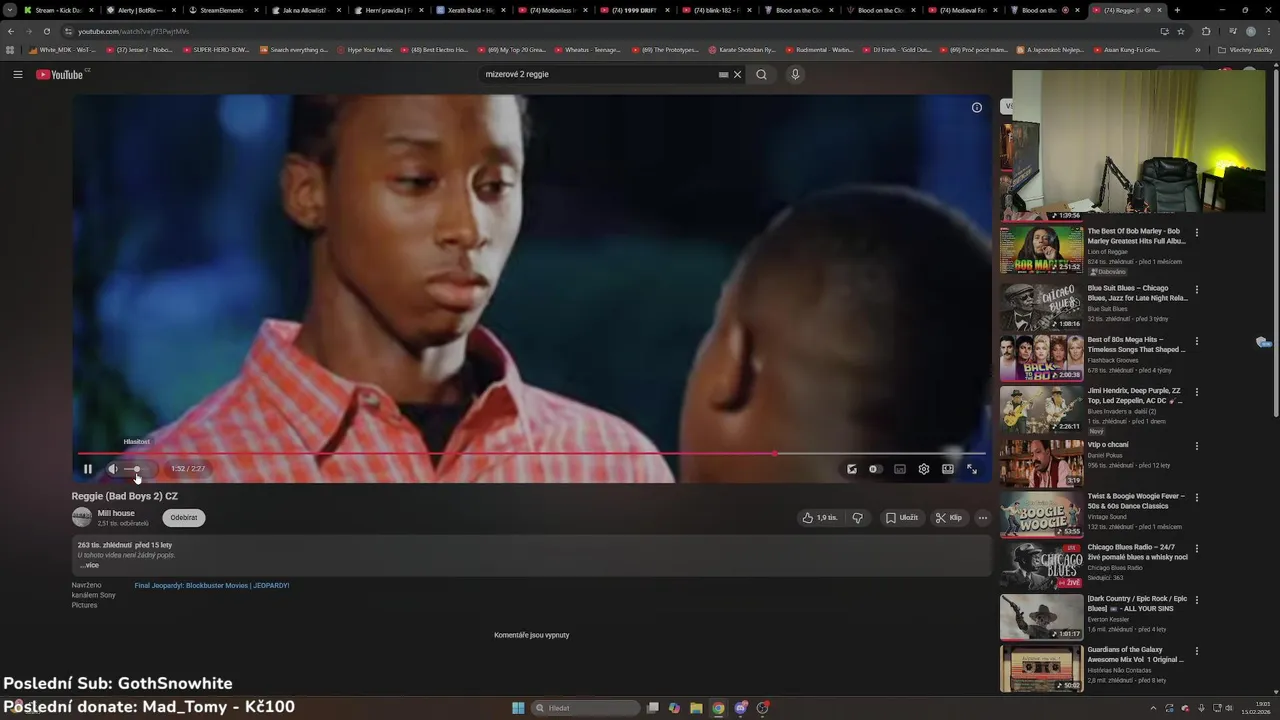The image size is (1280, 720).
Task: Switch to the 'Jak na Allowlist' tab
Action: [305, 10]
